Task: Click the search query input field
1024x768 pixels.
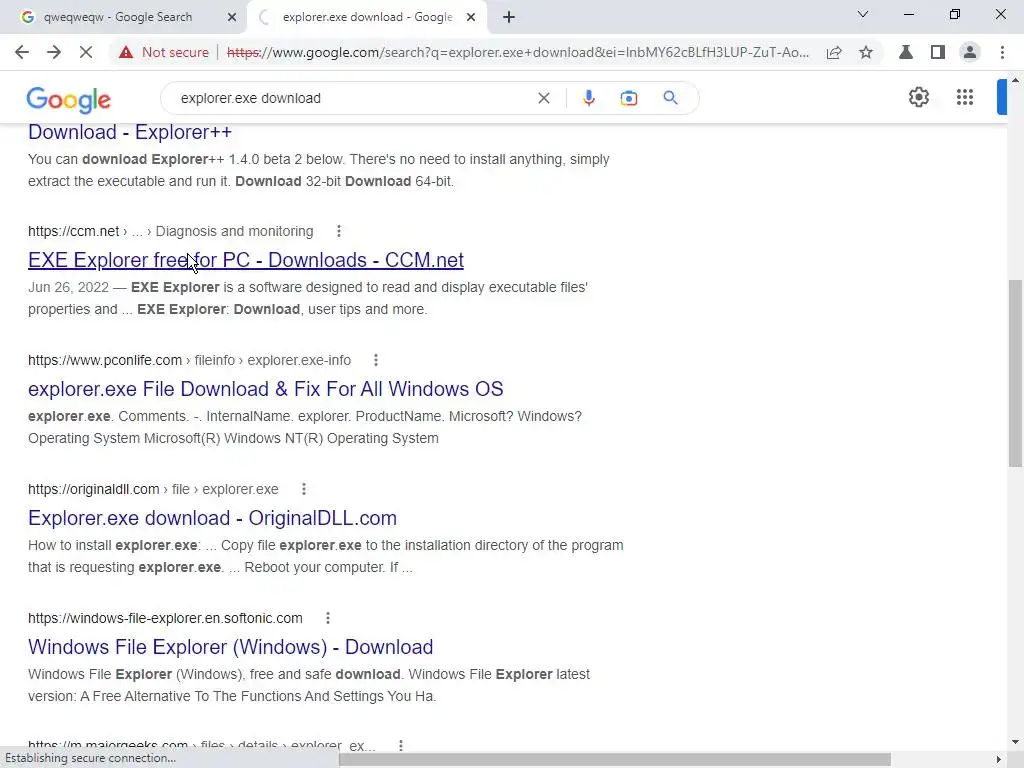Action: (x=353, y=98)
